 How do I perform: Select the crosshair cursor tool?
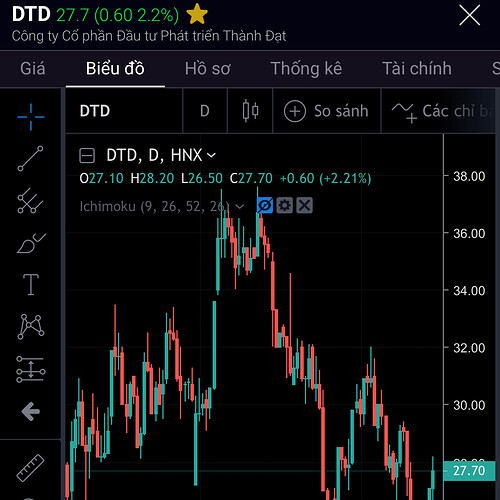(x=31, y=117)
